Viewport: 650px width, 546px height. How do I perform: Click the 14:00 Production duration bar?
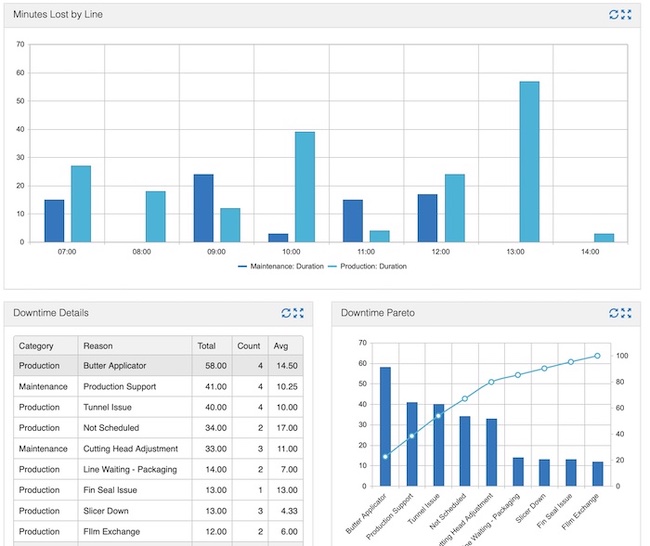pyautogui.click(x=604, y=238)
